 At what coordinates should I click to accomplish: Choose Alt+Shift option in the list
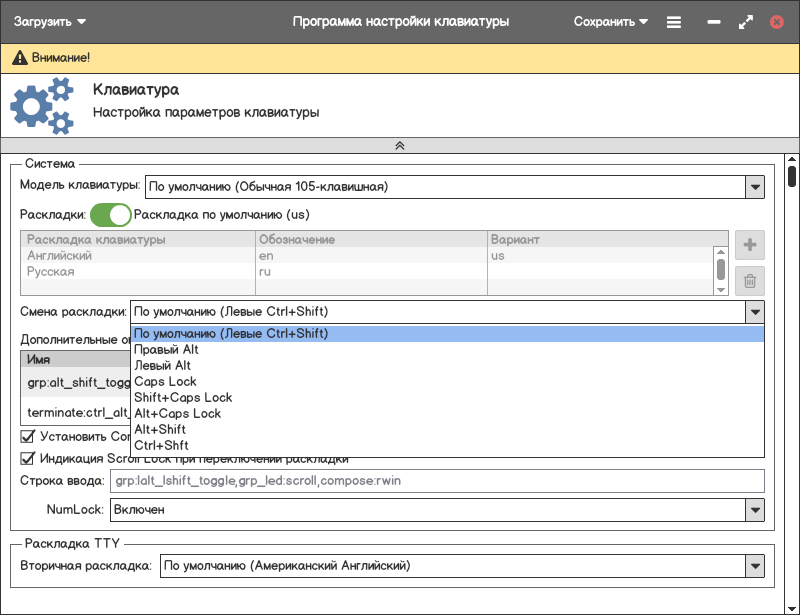(160, 429)
